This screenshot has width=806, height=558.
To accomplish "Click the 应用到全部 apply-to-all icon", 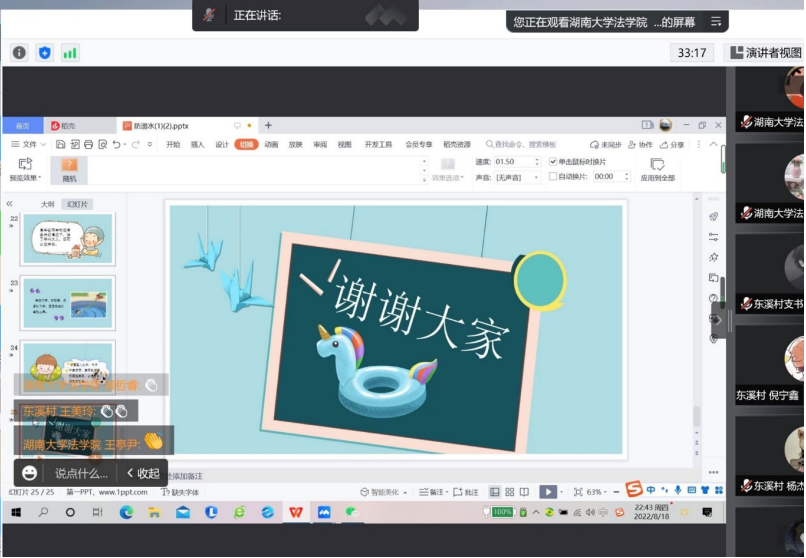I will coord(657,168).
